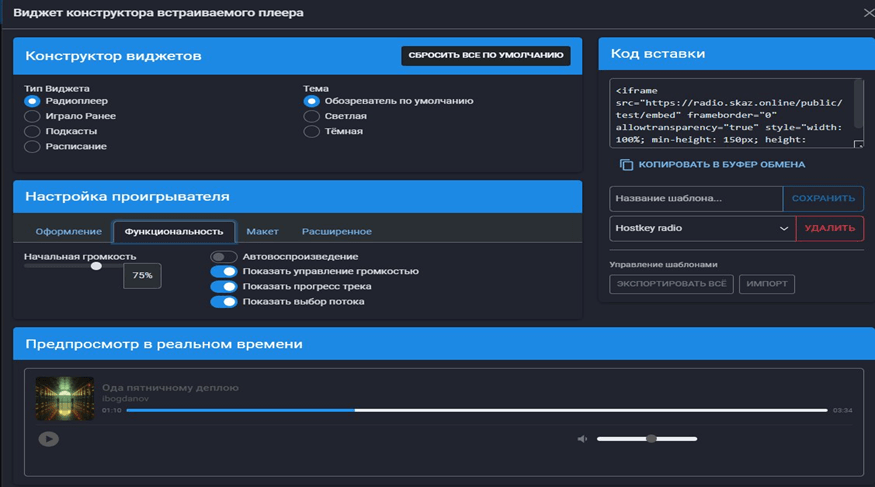Click the red Удалить button
This screenshot has height=487, width=875.
(x=829, y=228)
